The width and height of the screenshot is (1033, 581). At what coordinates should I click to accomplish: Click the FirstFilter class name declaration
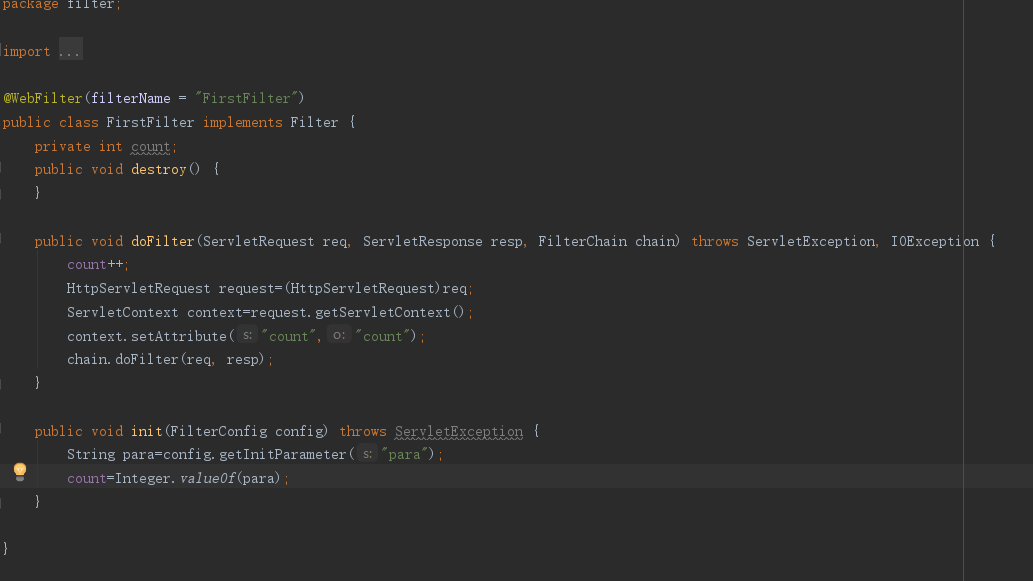click(150, 123)
